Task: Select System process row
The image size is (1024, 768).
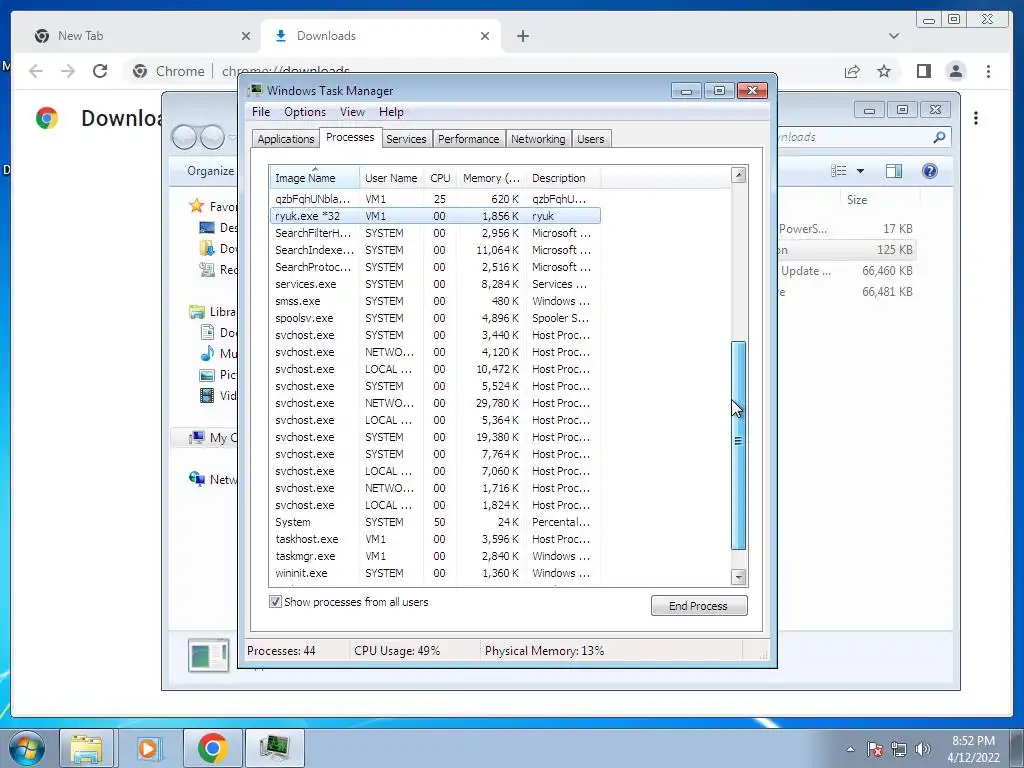Action: 435,522
